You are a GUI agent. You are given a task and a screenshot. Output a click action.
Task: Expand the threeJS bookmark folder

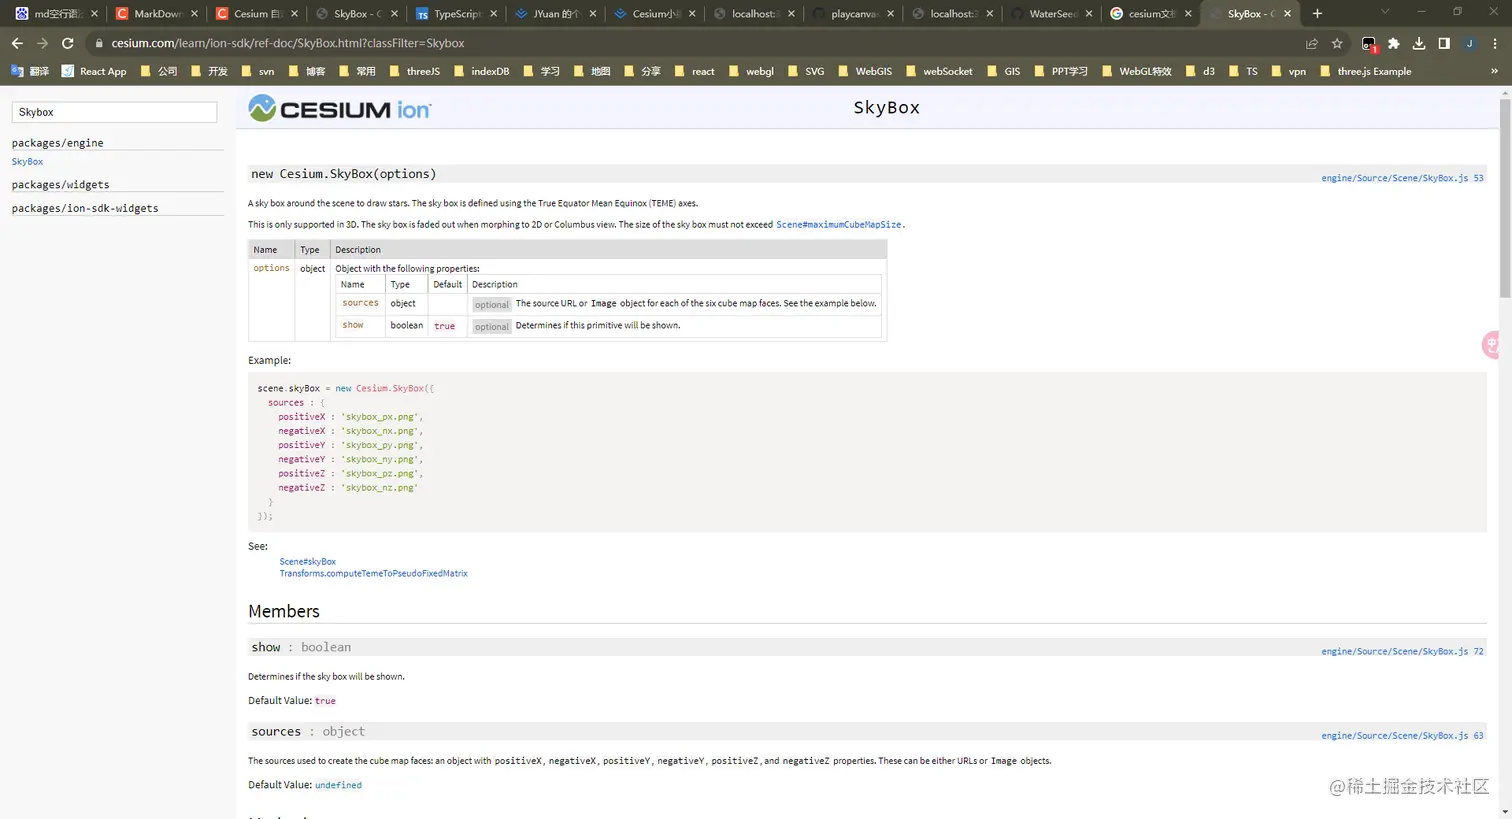pyautogui.click(x=415, y=71)
